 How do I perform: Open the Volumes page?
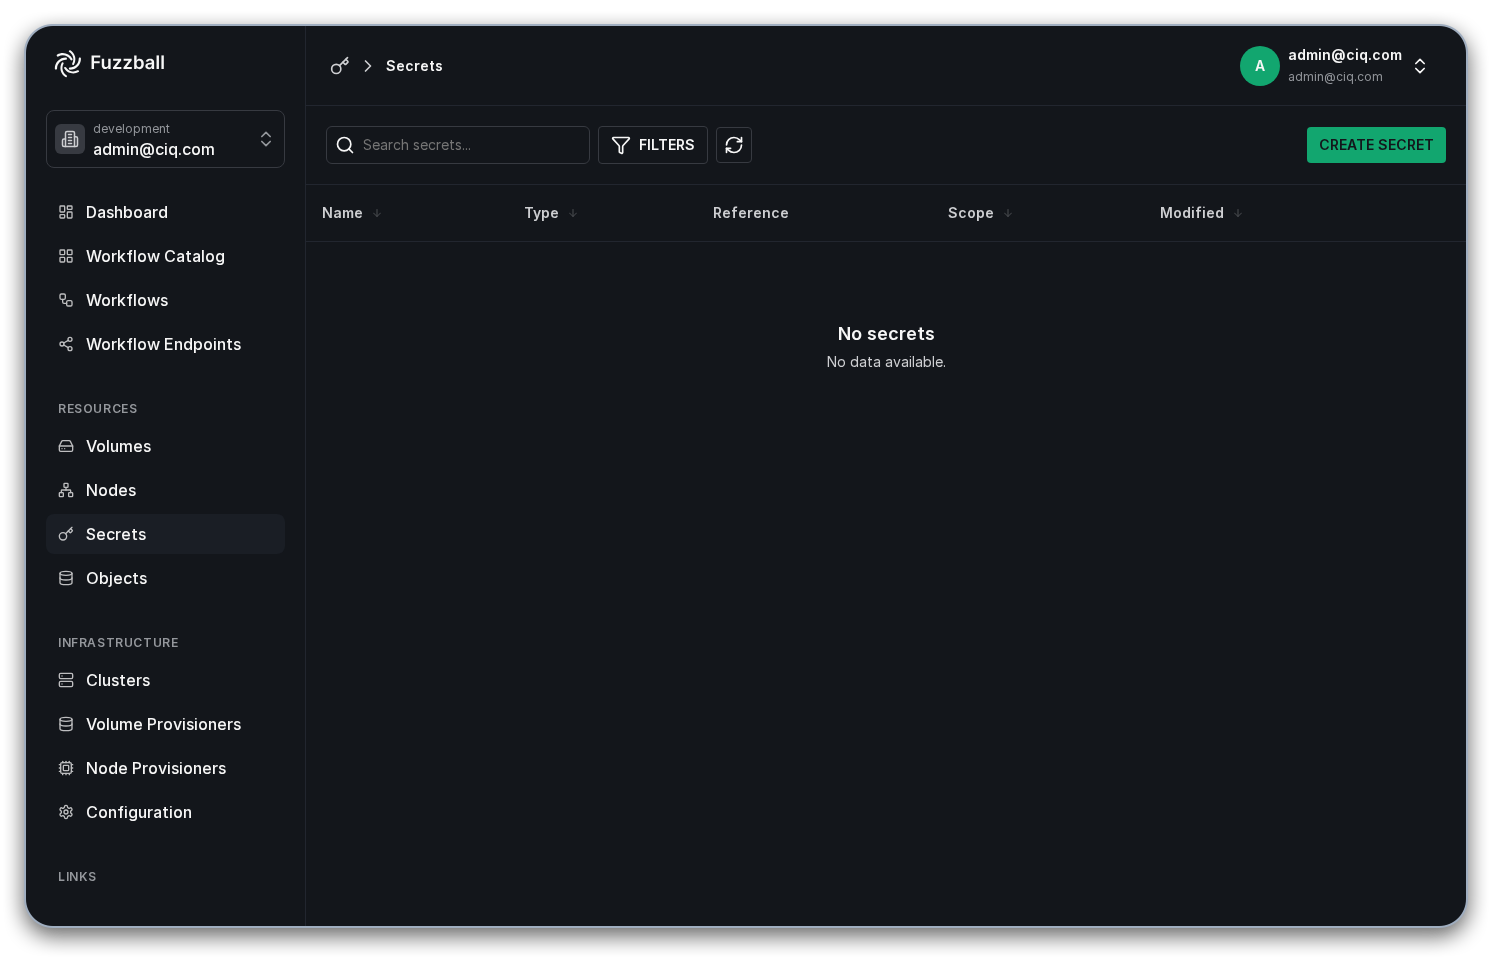point(165,446)
